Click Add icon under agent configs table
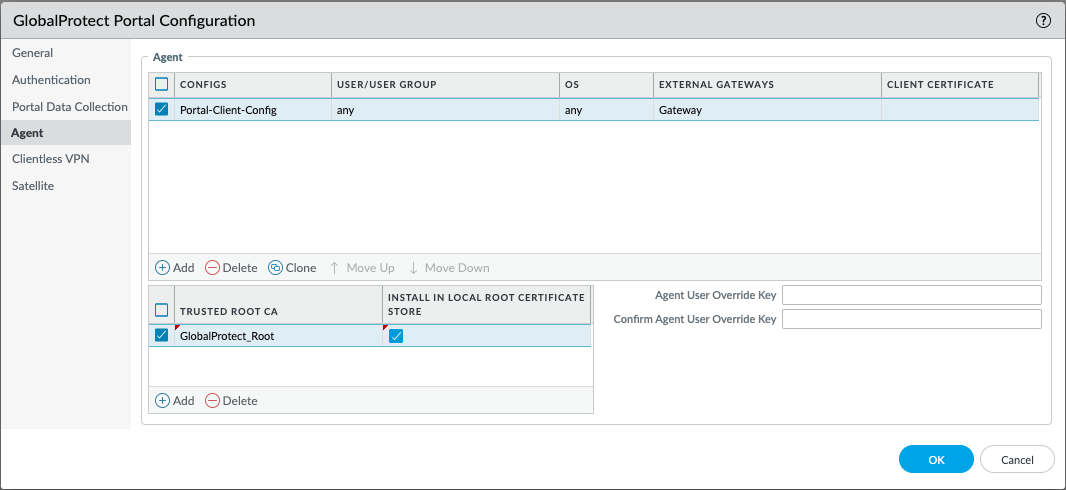1066x490 pixels. [x=163, y=268]
